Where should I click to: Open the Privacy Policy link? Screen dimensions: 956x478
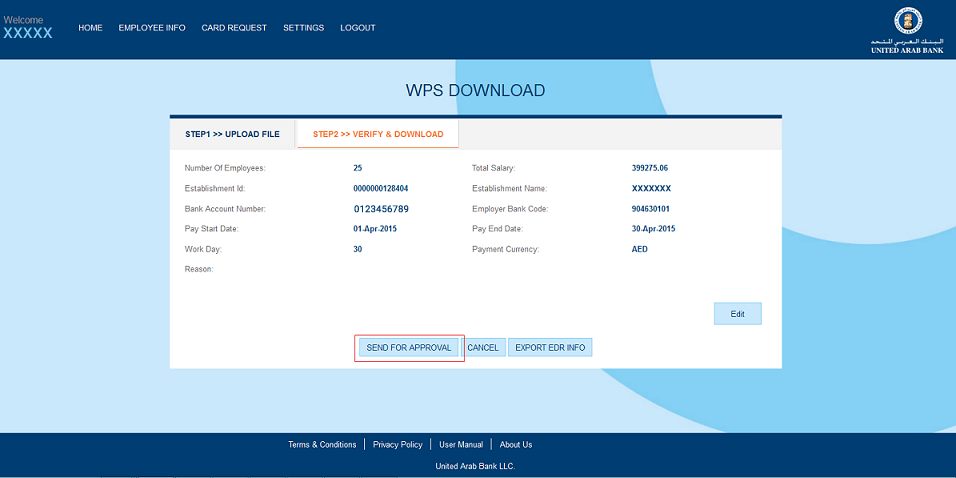397,445
